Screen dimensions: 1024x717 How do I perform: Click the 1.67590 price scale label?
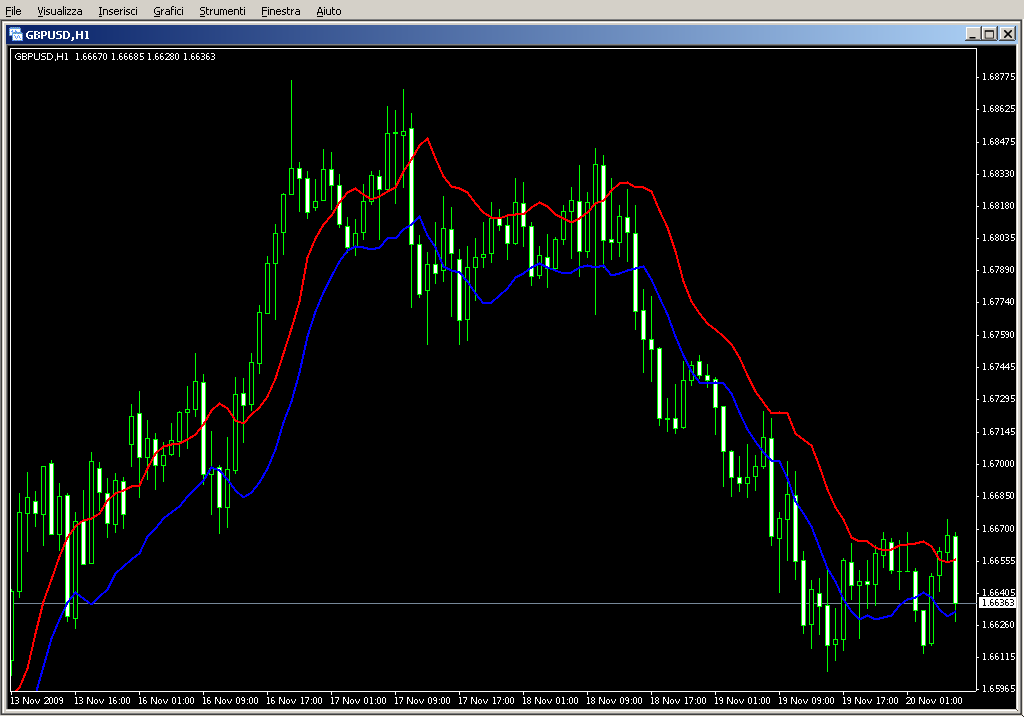[x=999, y=335]
